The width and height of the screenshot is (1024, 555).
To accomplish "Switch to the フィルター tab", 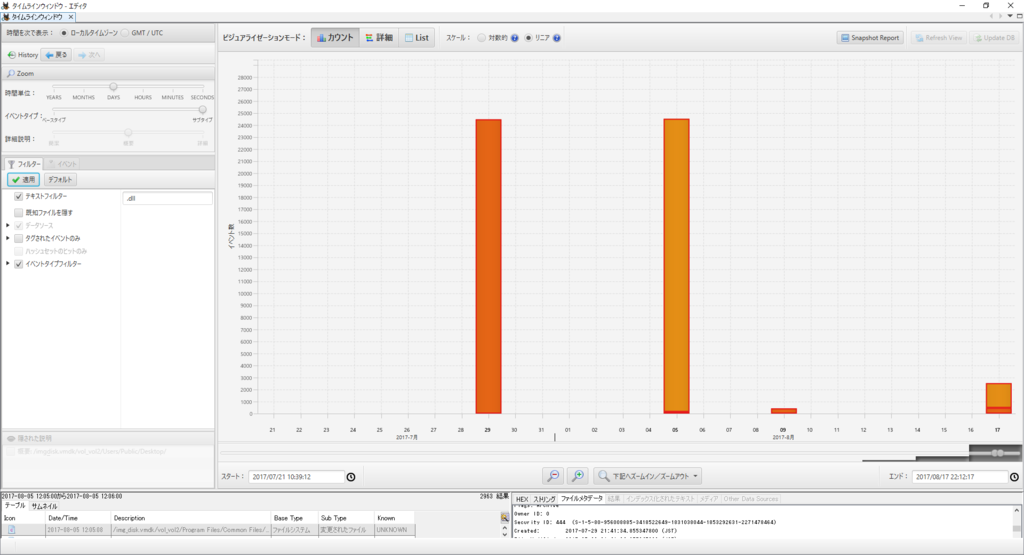I will (24, 164).
